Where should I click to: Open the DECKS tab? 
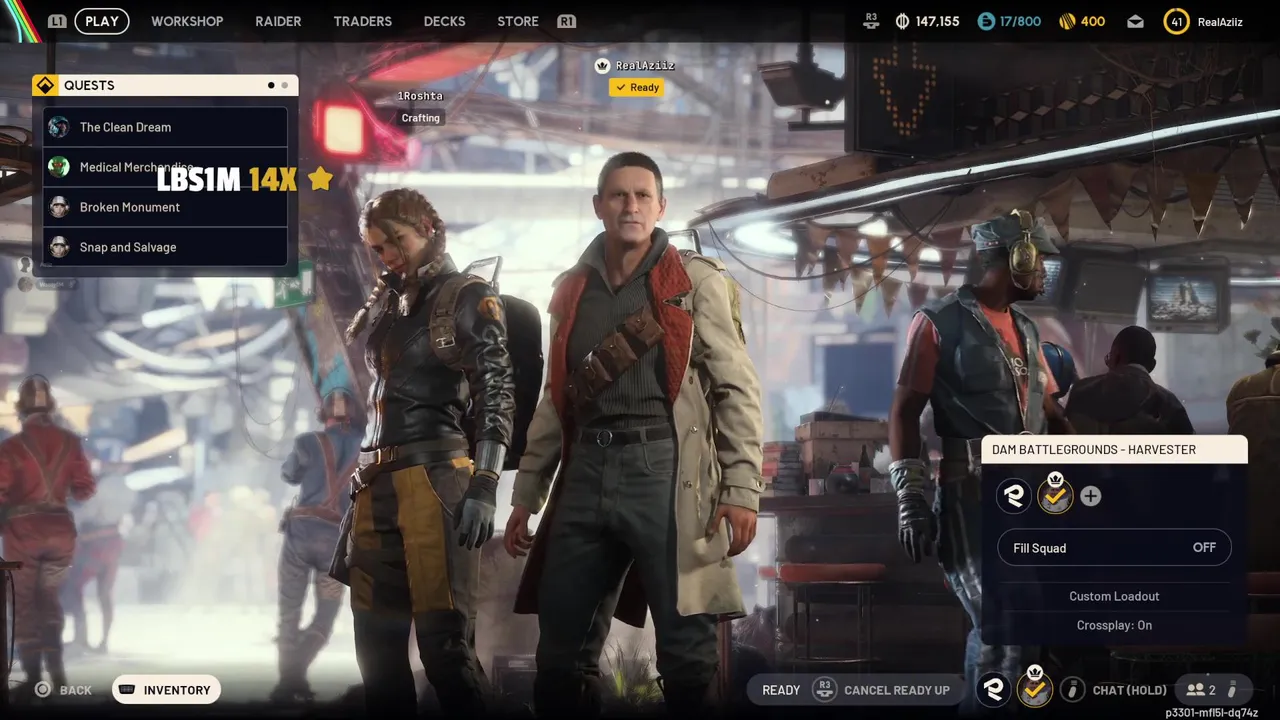tap(444, 21)
